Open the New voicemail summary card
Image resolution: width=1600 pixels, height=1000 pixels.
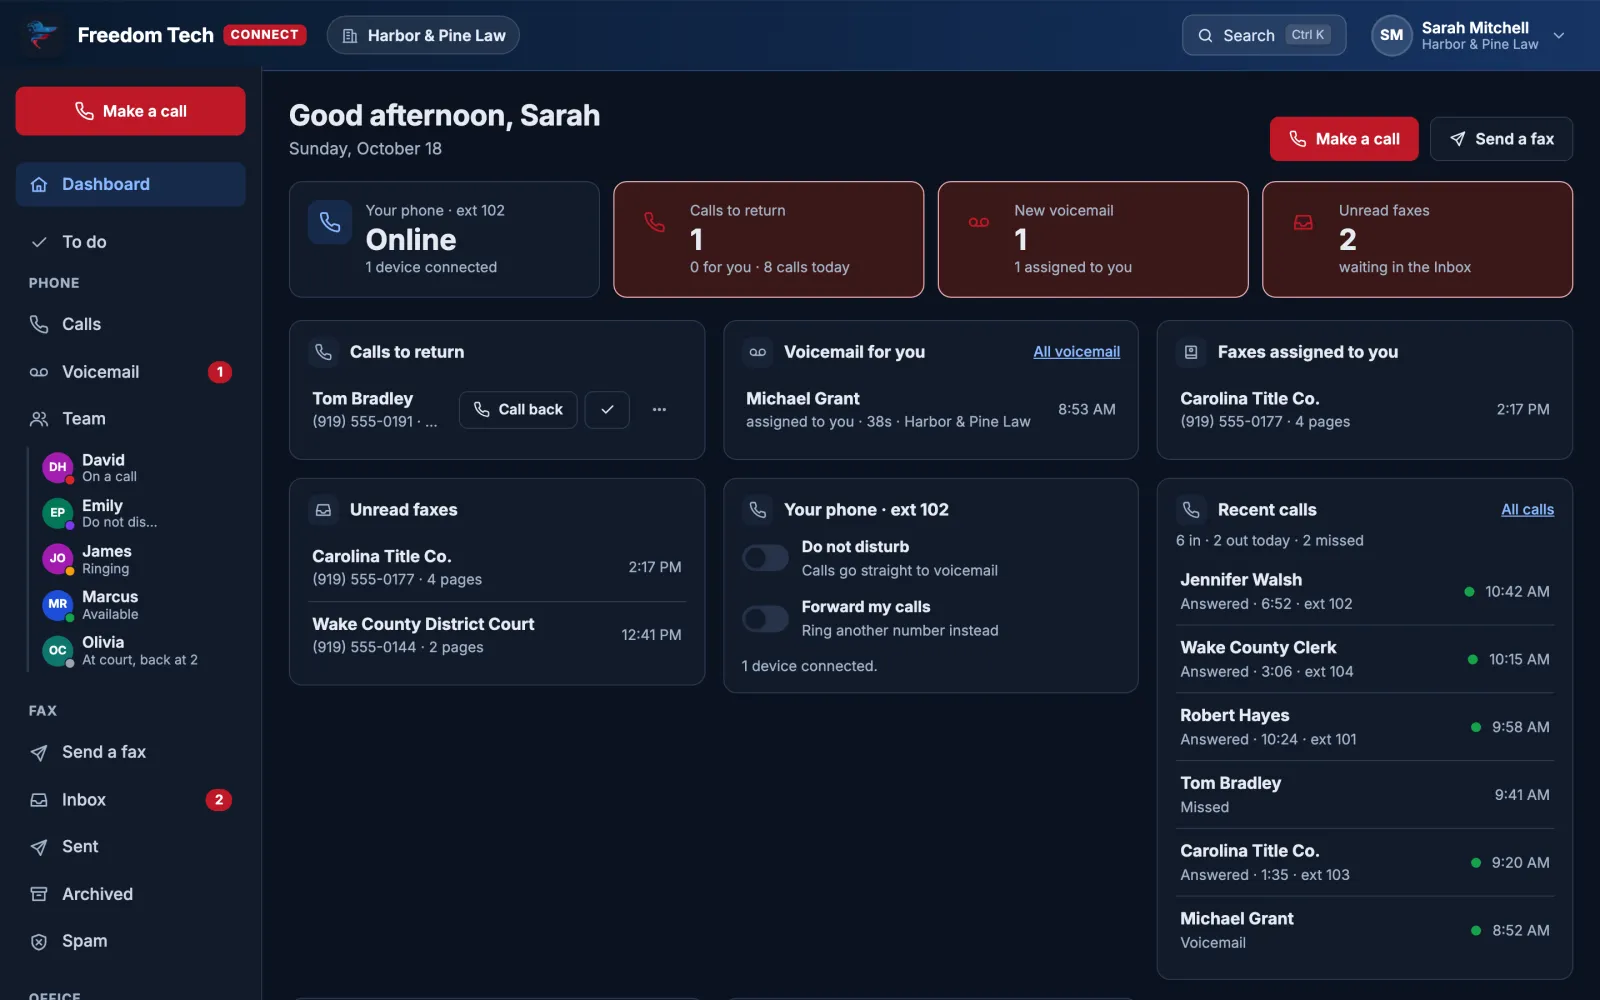pos(1093,239)
